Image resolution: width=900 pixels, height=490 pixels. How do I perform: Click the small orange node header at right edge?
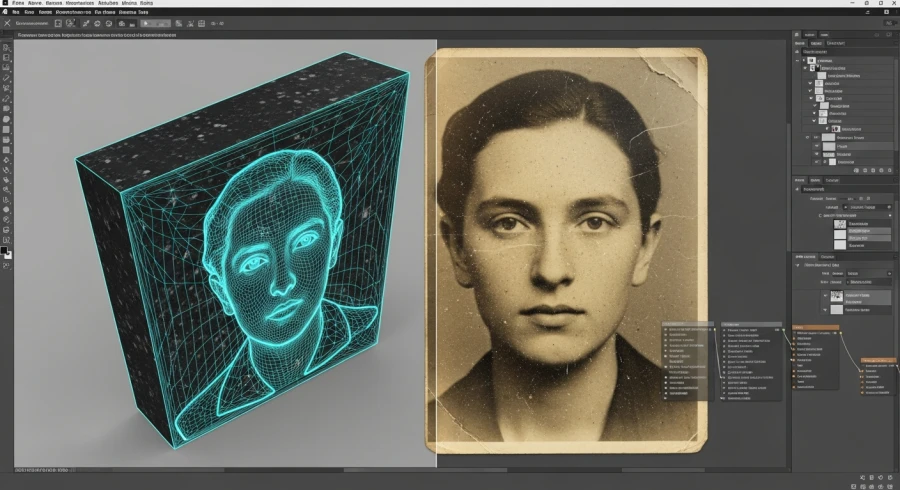(878, 360)
